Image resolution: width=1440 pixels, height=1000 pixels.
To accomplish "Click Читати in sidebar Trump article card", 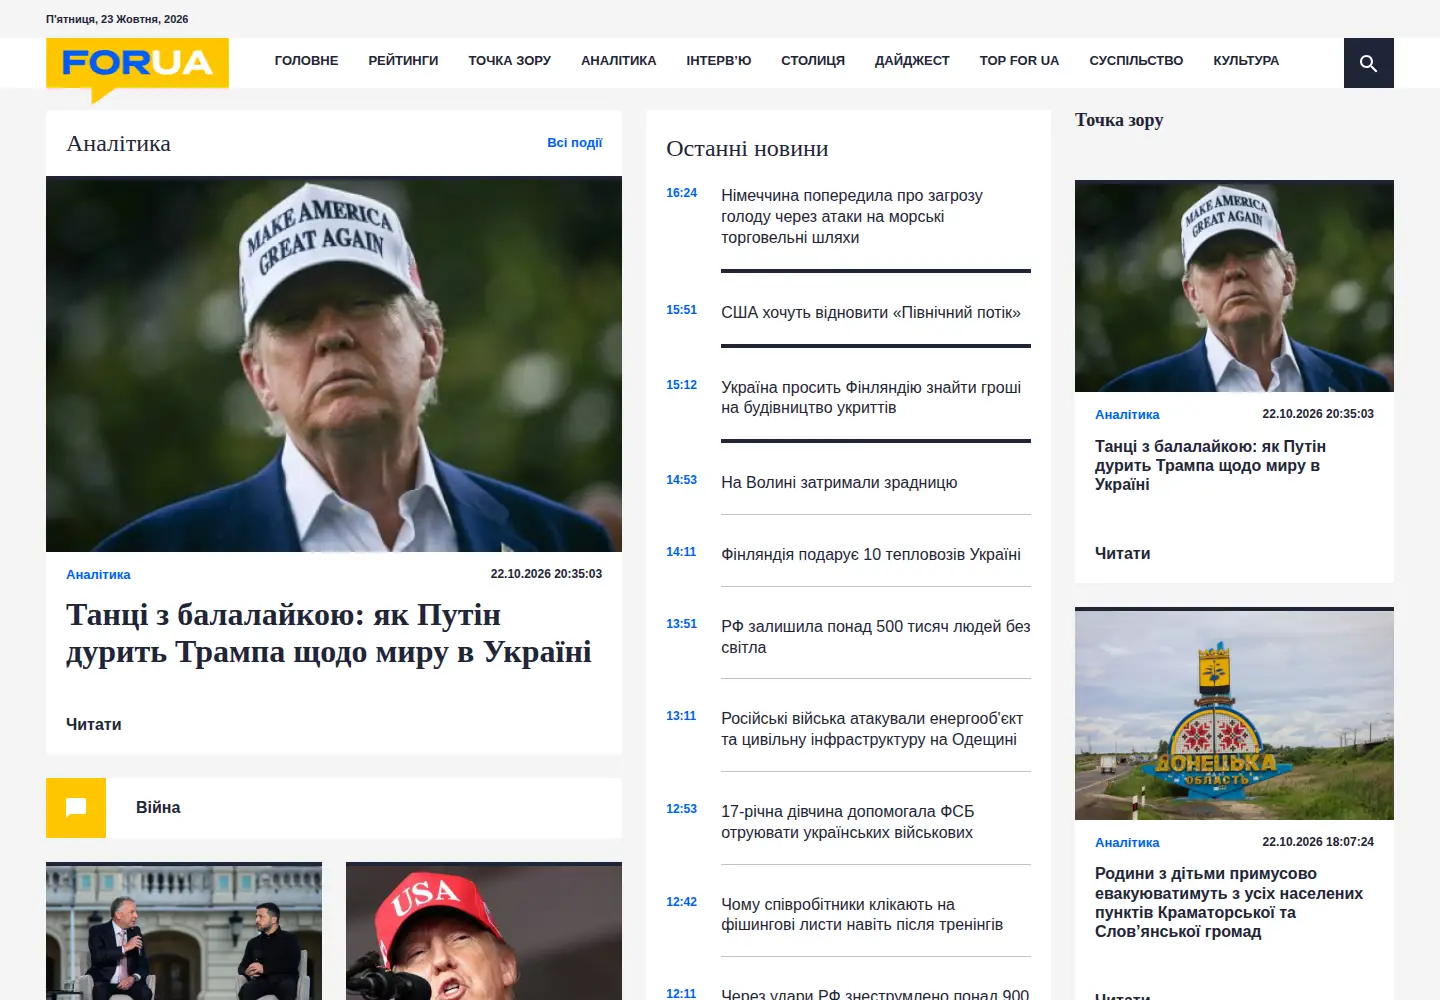I will pos(1123,554).
